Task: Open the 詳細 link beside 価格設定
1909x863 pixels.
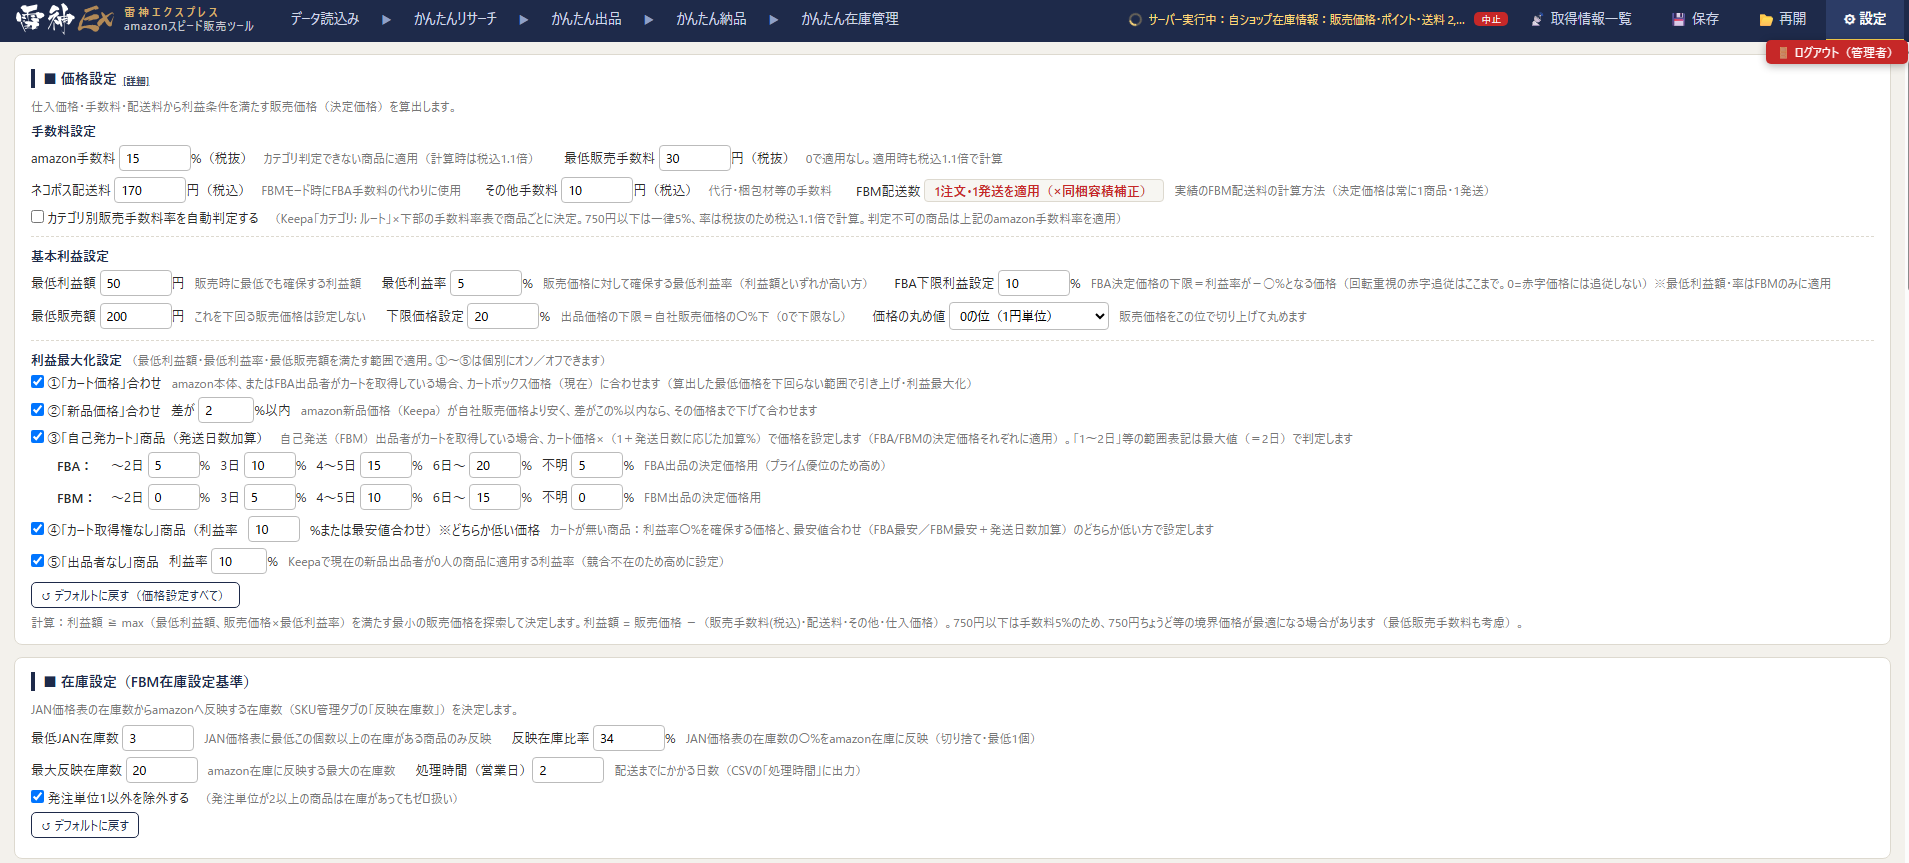Action: [136, 81]
